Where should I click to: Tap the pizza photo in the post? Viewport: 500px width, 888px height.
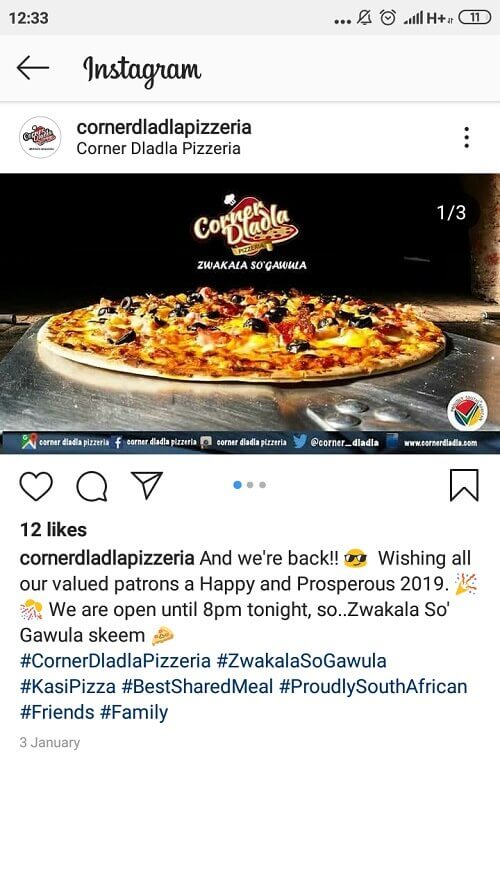(250, 314)
